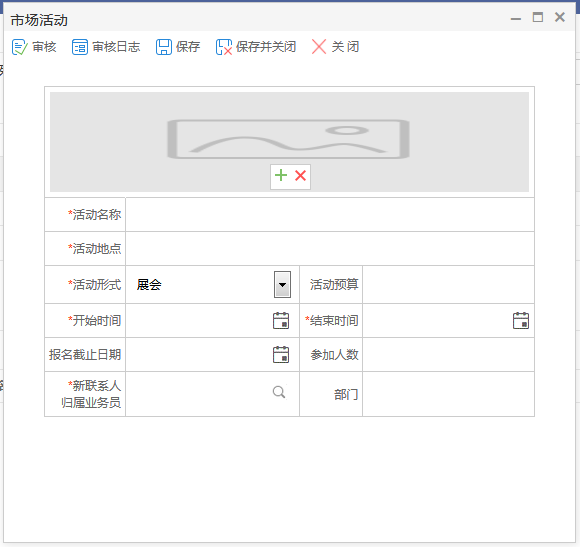The height and width of the screenshot is (547, 580).
Task: Focus the 活动预算 input field
Action: click(448, 284)
